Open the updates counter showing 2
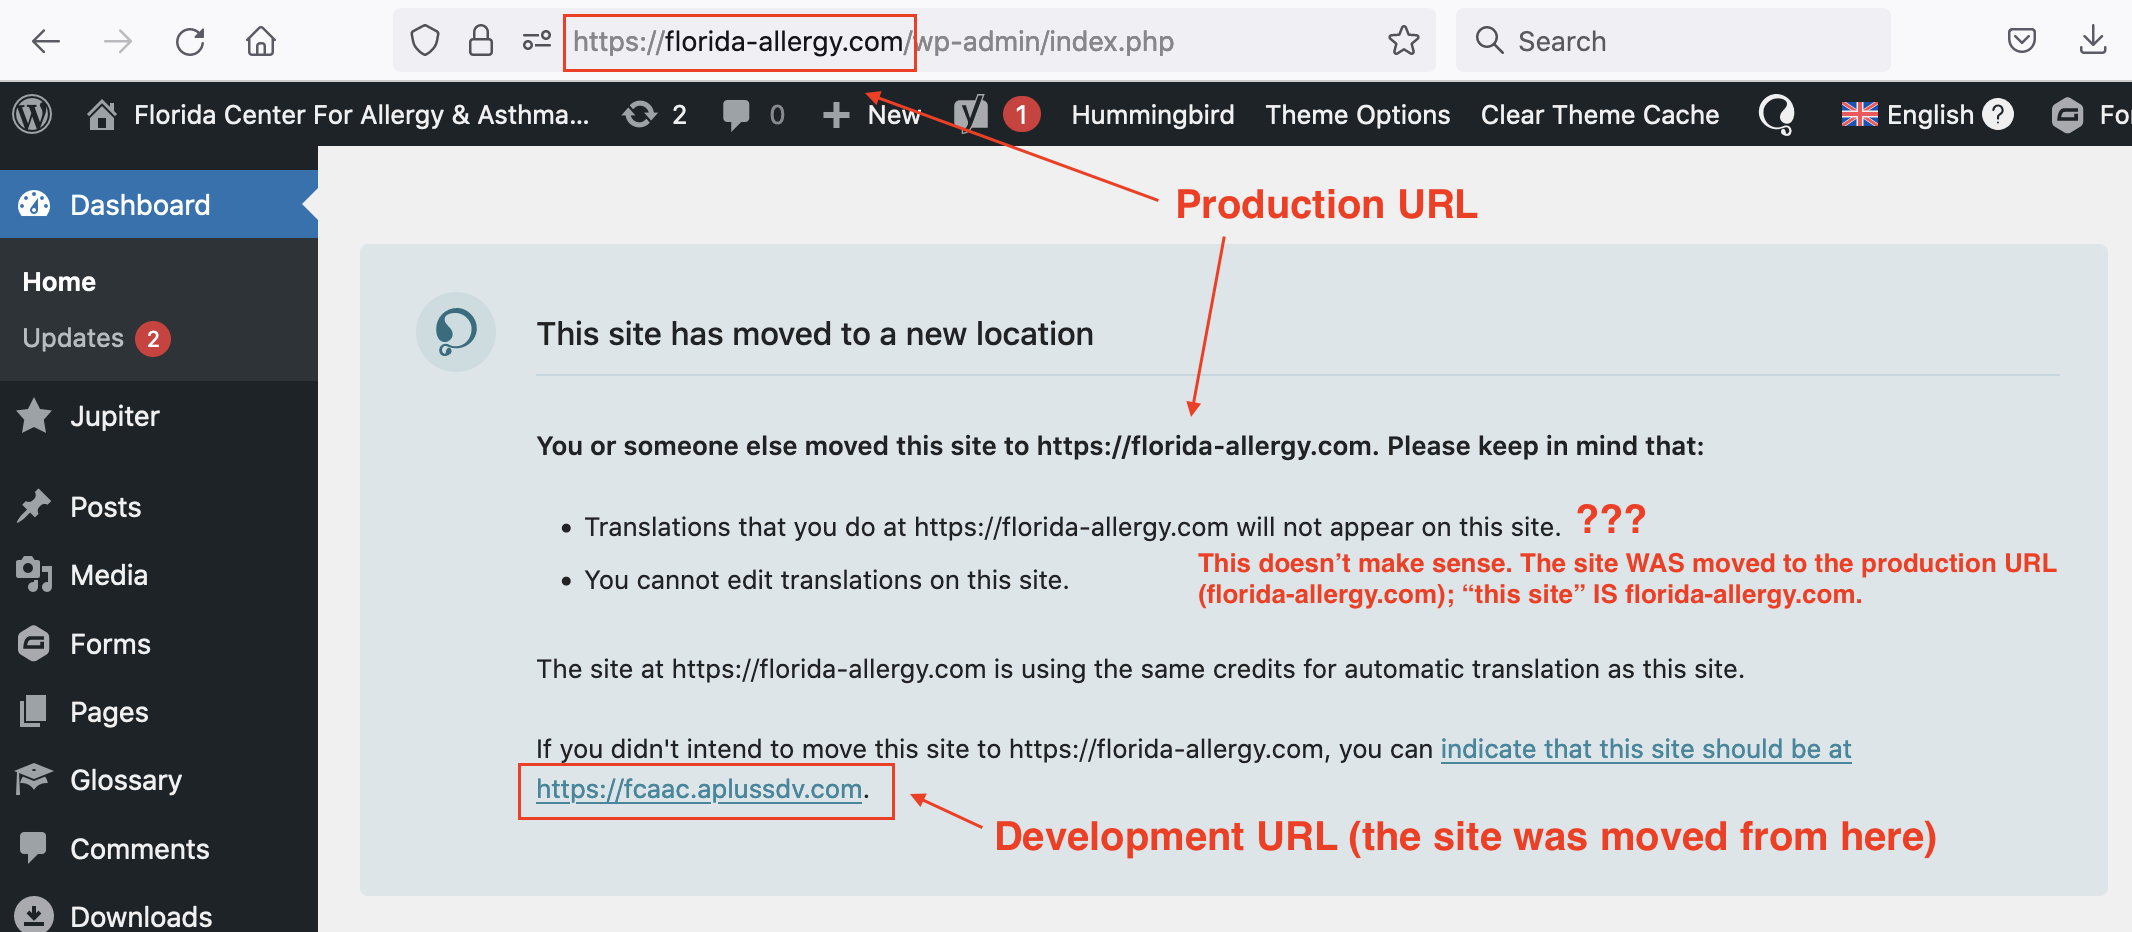Screen dimensions: 2132x932 (x=655, y=114)
